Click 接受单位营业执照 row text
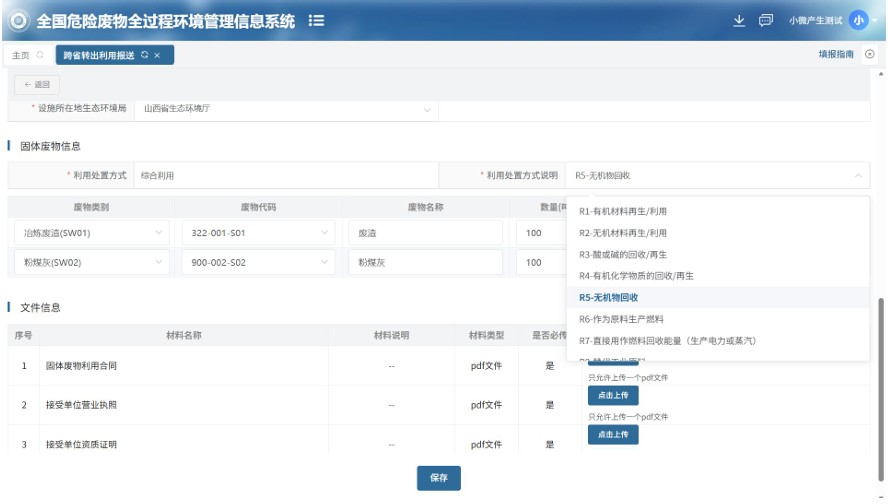This screenshot has width=888, height=504. (x=81, y=405)
